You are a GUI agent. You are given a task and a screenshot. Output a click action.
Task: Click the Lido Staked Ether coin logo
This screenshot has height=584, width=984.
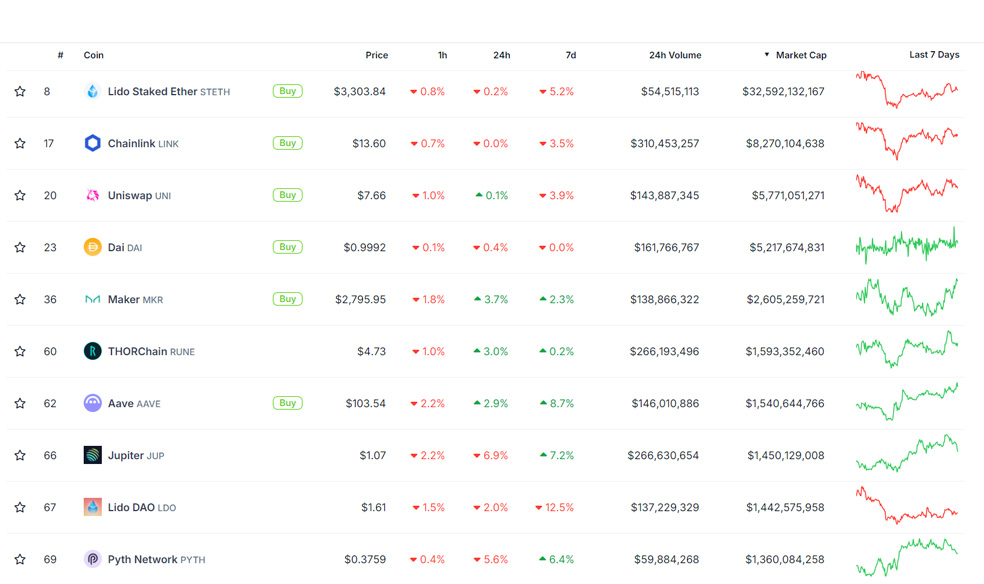92,92
